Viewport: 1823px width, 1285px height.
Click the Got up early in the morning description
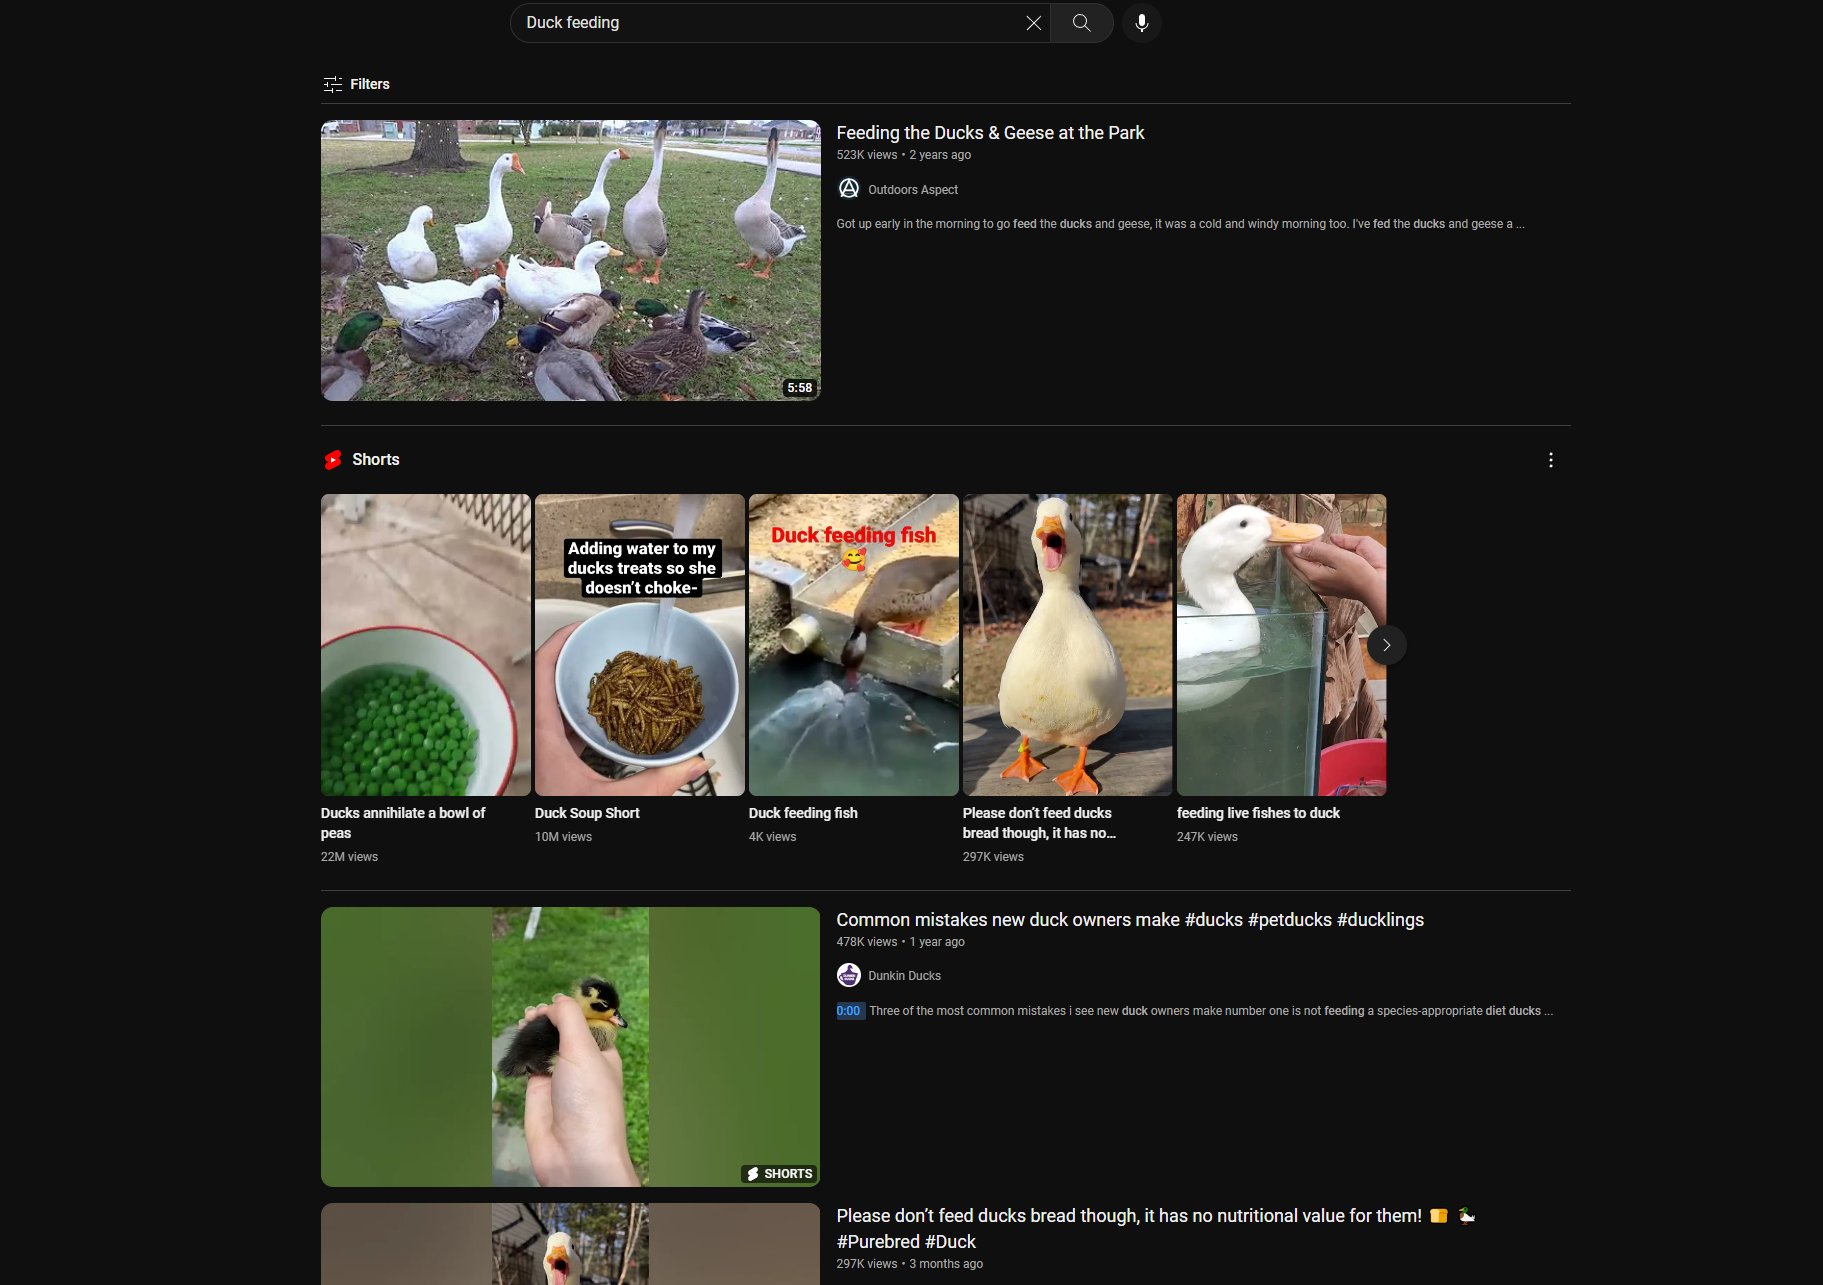tap(1180, 224)
